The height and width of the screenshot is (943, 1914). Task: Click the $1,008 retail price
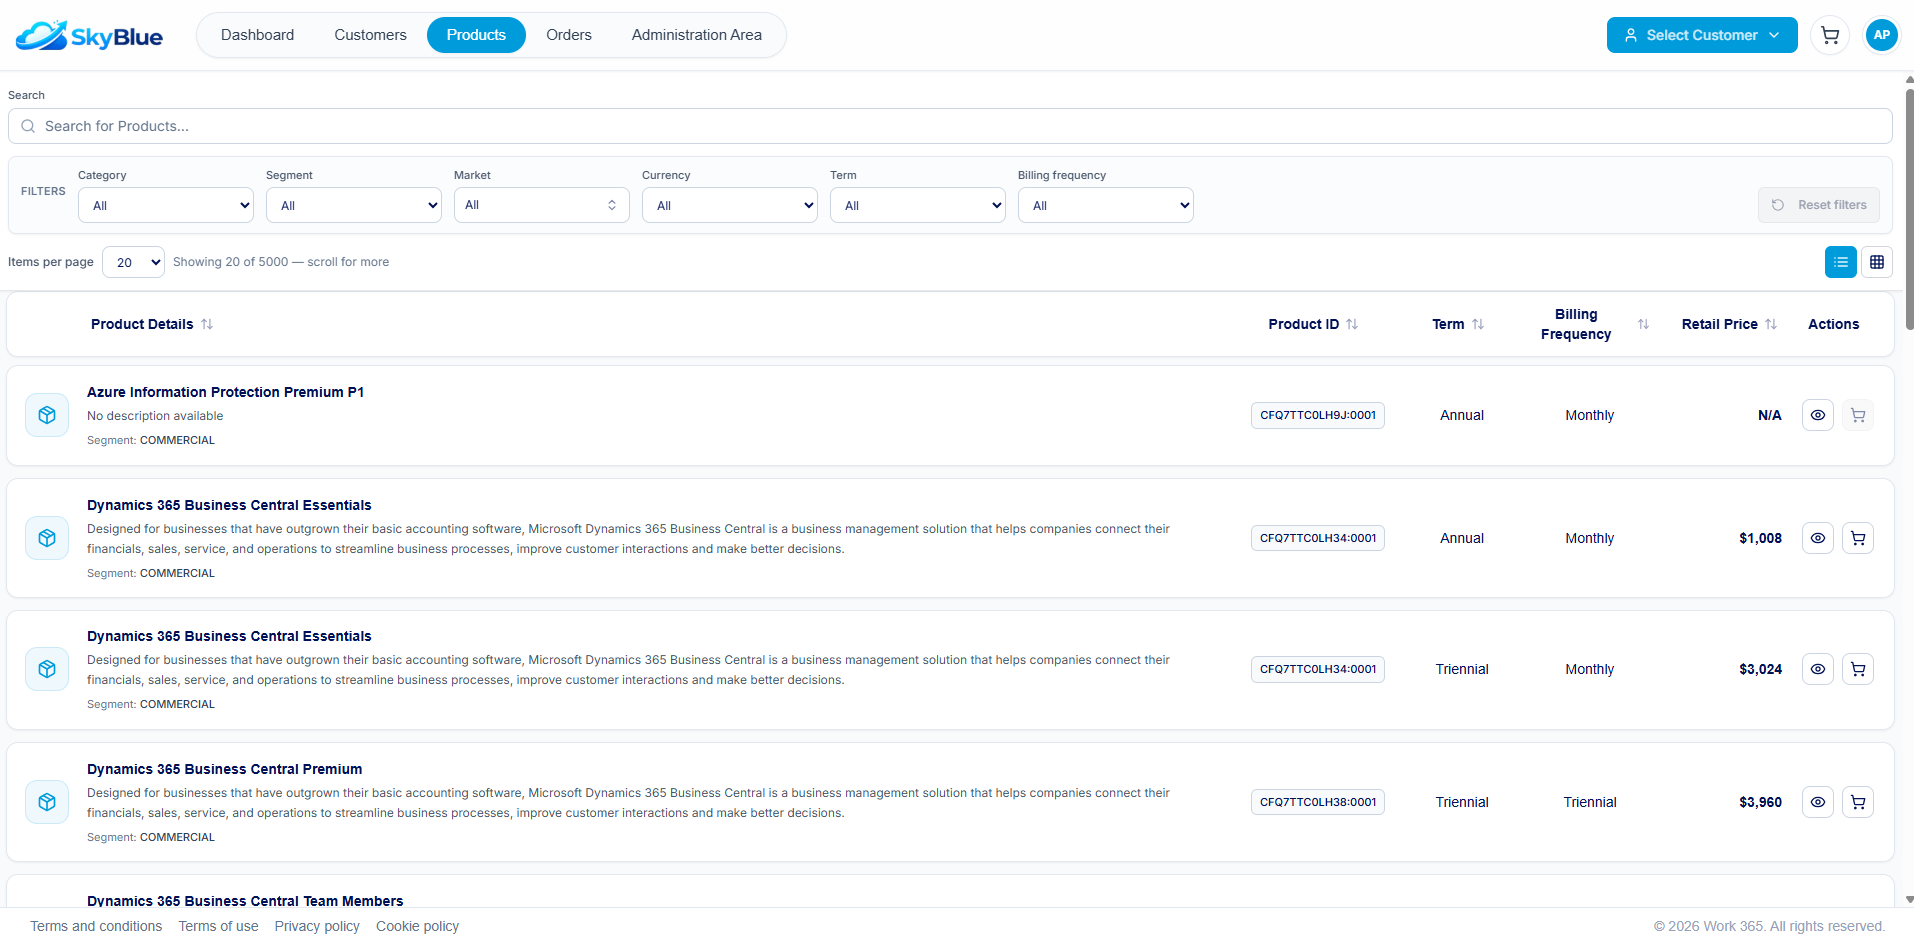1760,538
